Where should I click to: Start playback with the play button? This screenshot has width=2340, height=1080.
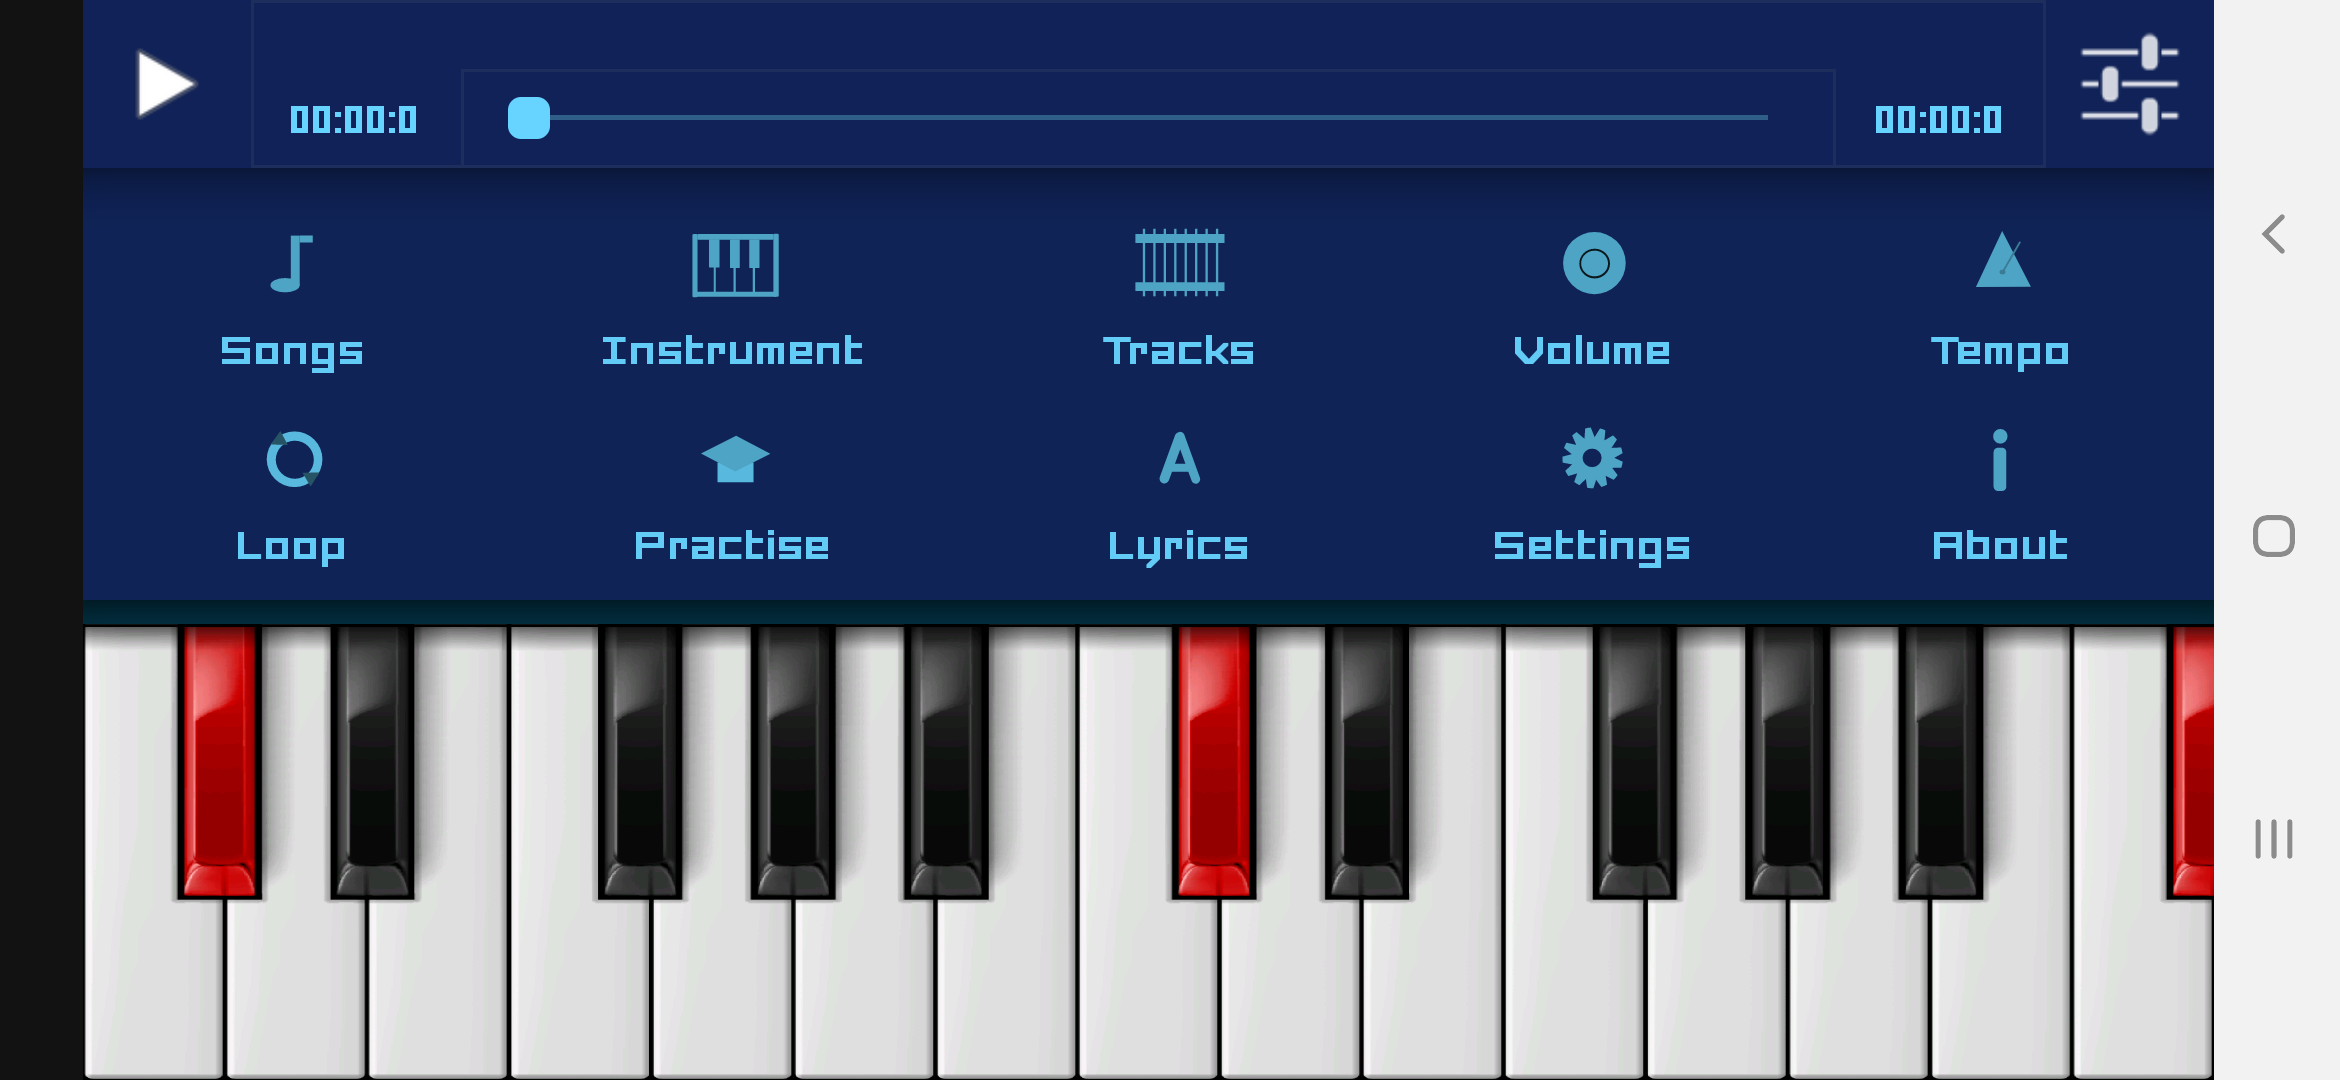click(x=165, y=84)
